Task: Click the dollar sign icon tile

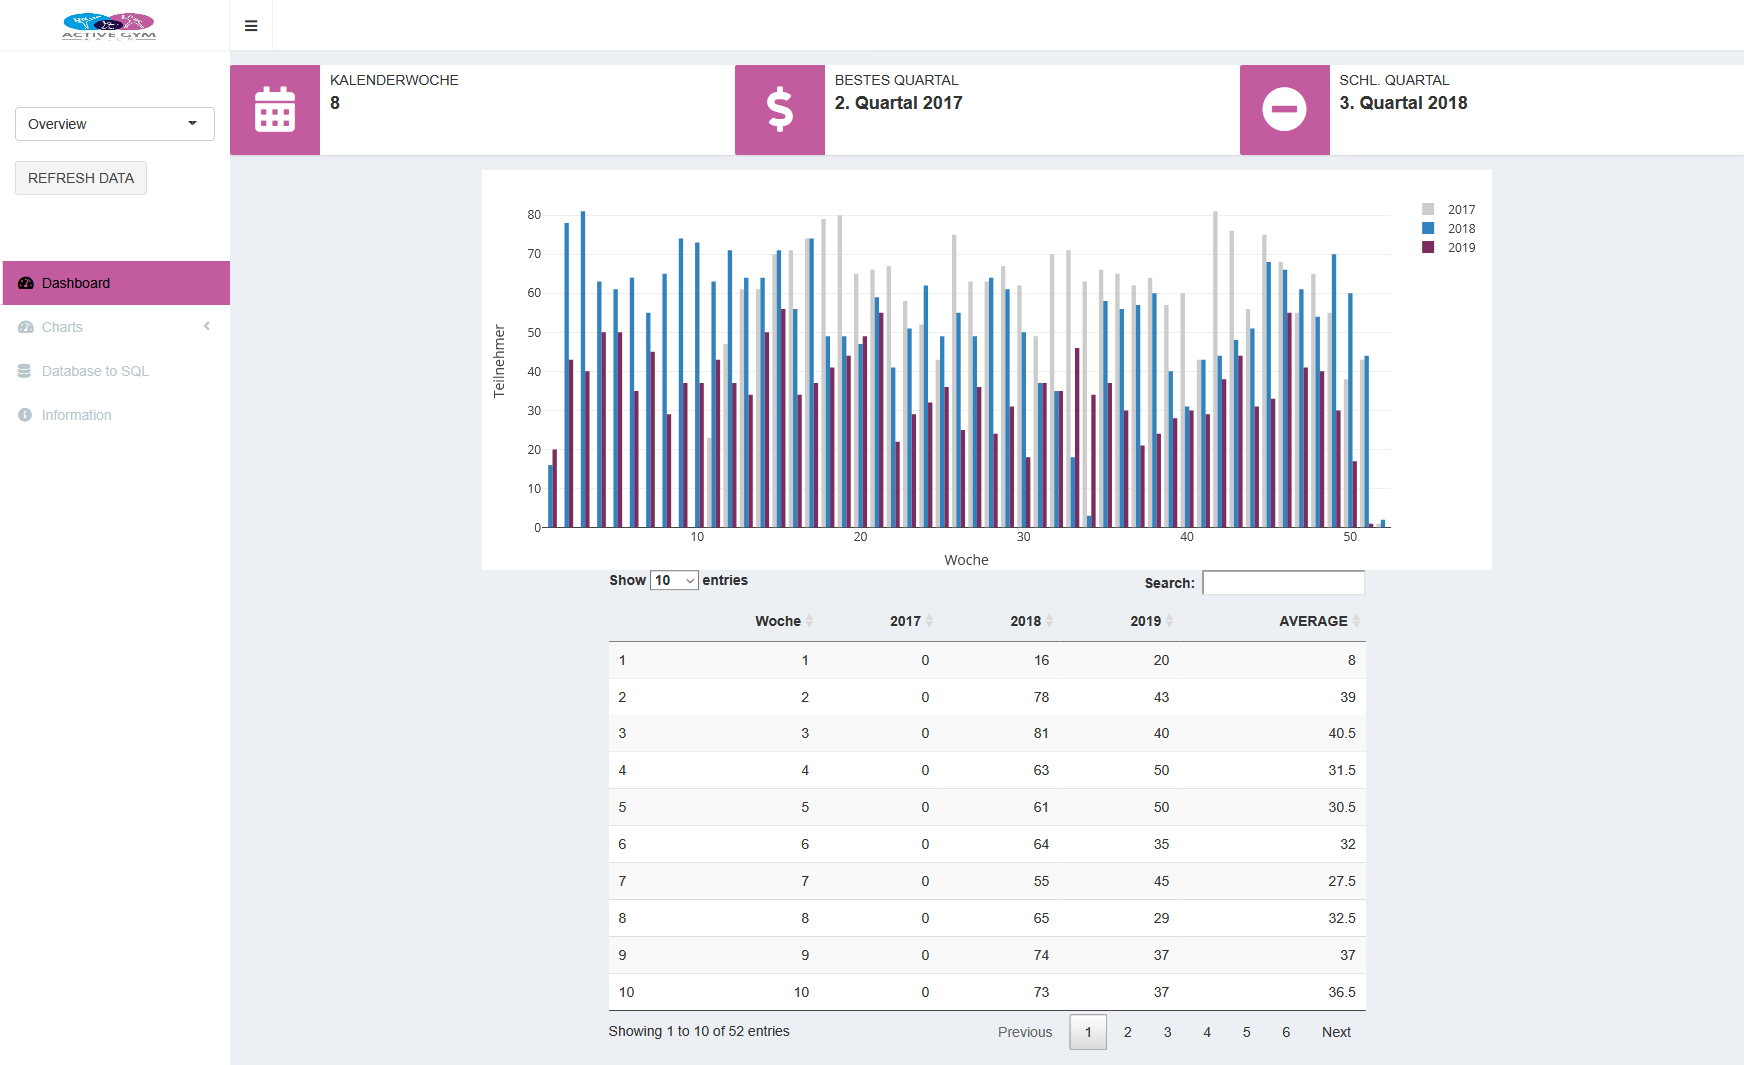Action: tap(780, 110)
